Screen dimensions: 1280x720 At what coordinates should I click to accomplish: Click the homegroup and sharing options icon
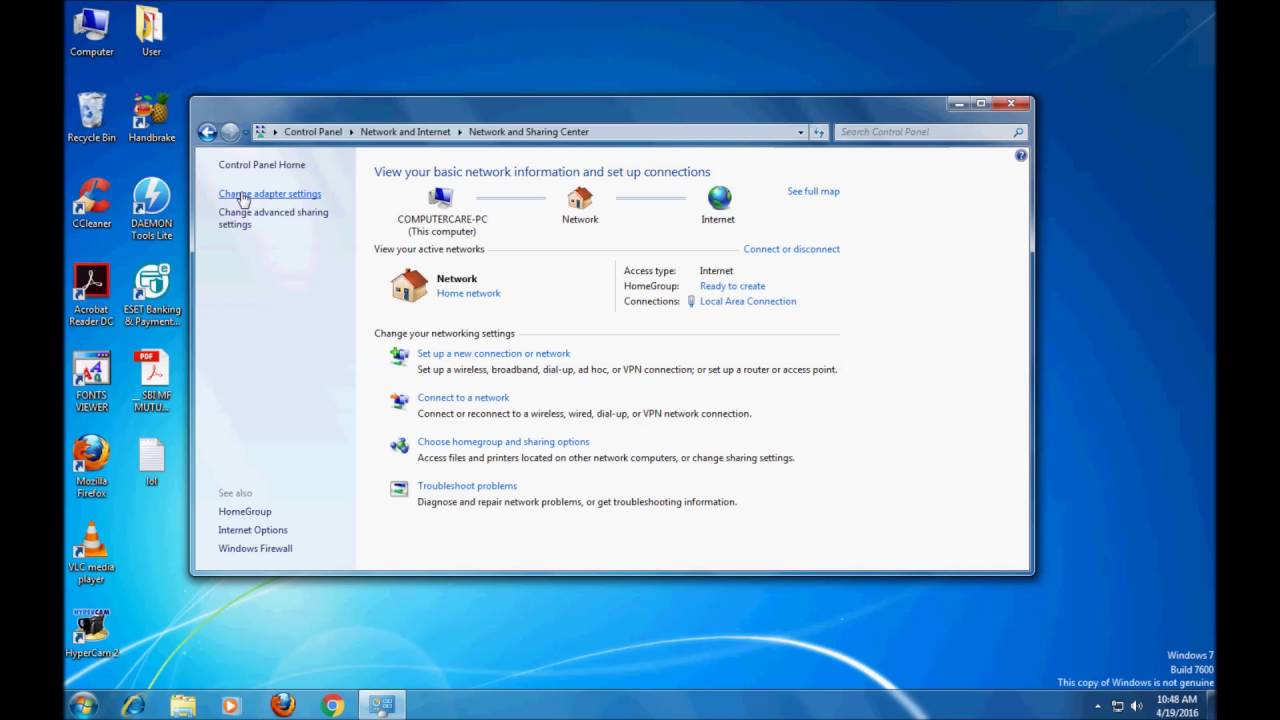click(399, 445)
